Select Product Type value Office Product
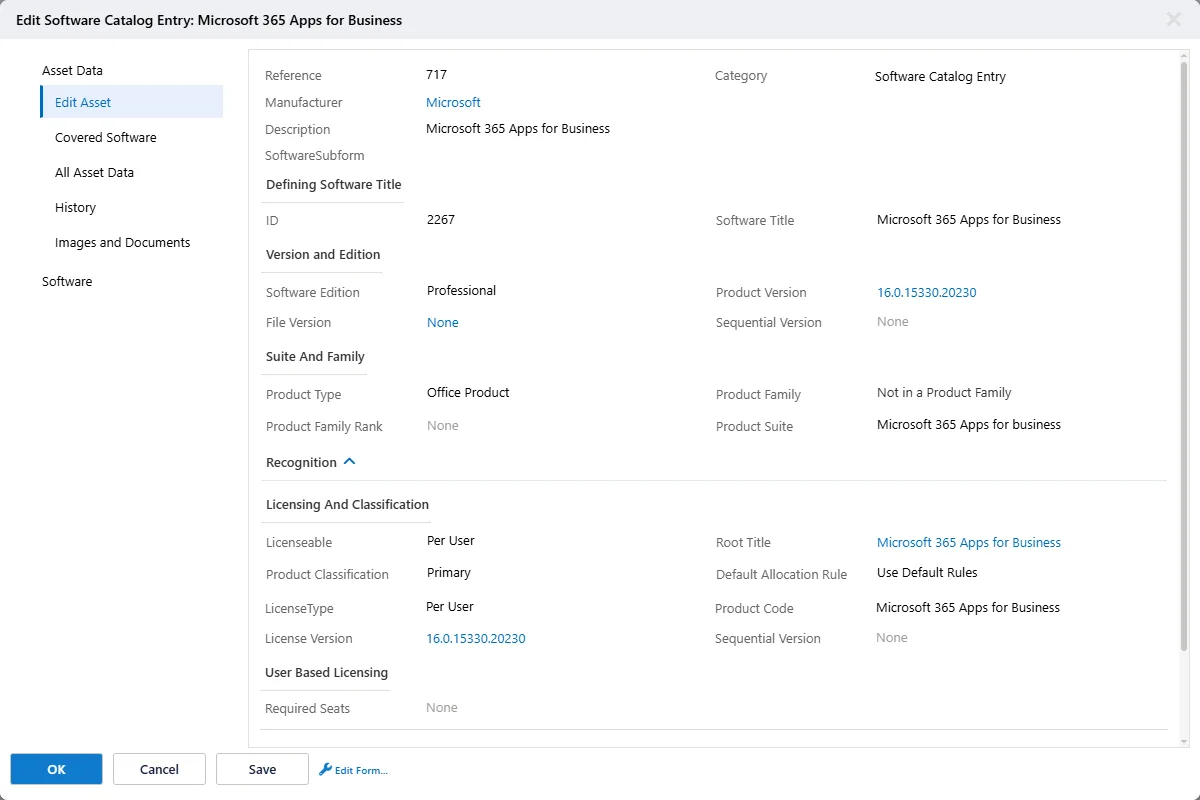This screenshot has height=800, width=1200. point(468,392)
